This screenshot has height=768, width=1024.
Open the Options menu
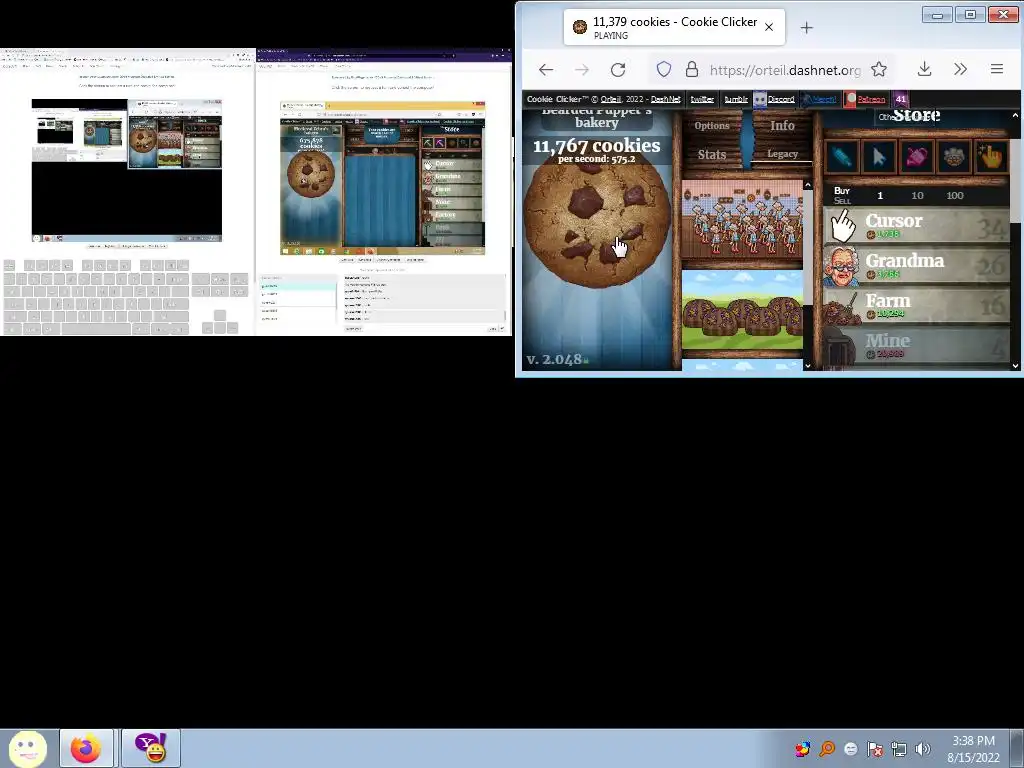(x=712, y=125)
